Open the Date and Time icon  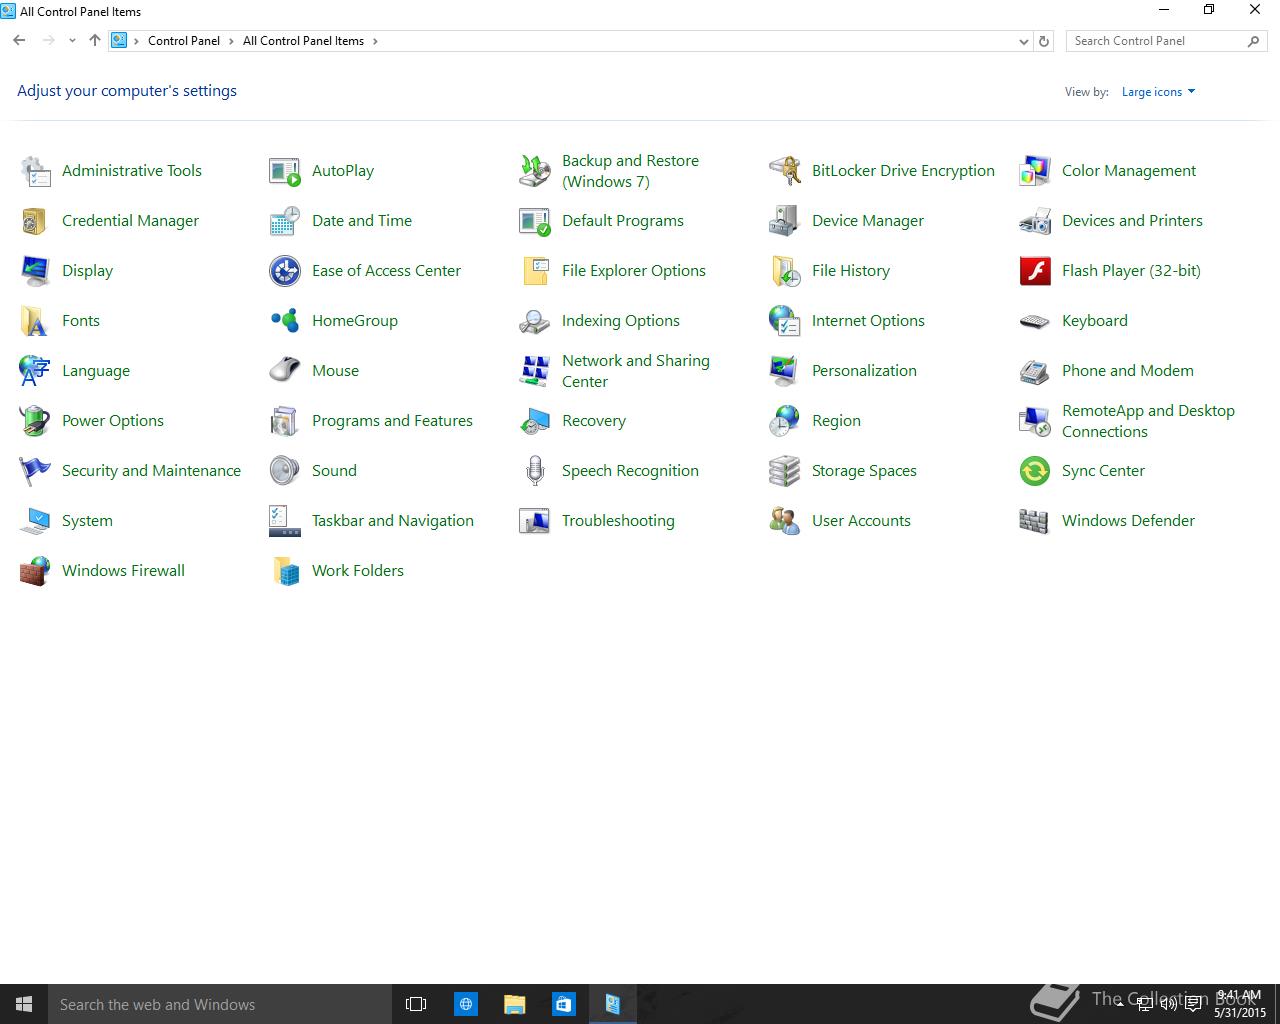pos(285,221)
